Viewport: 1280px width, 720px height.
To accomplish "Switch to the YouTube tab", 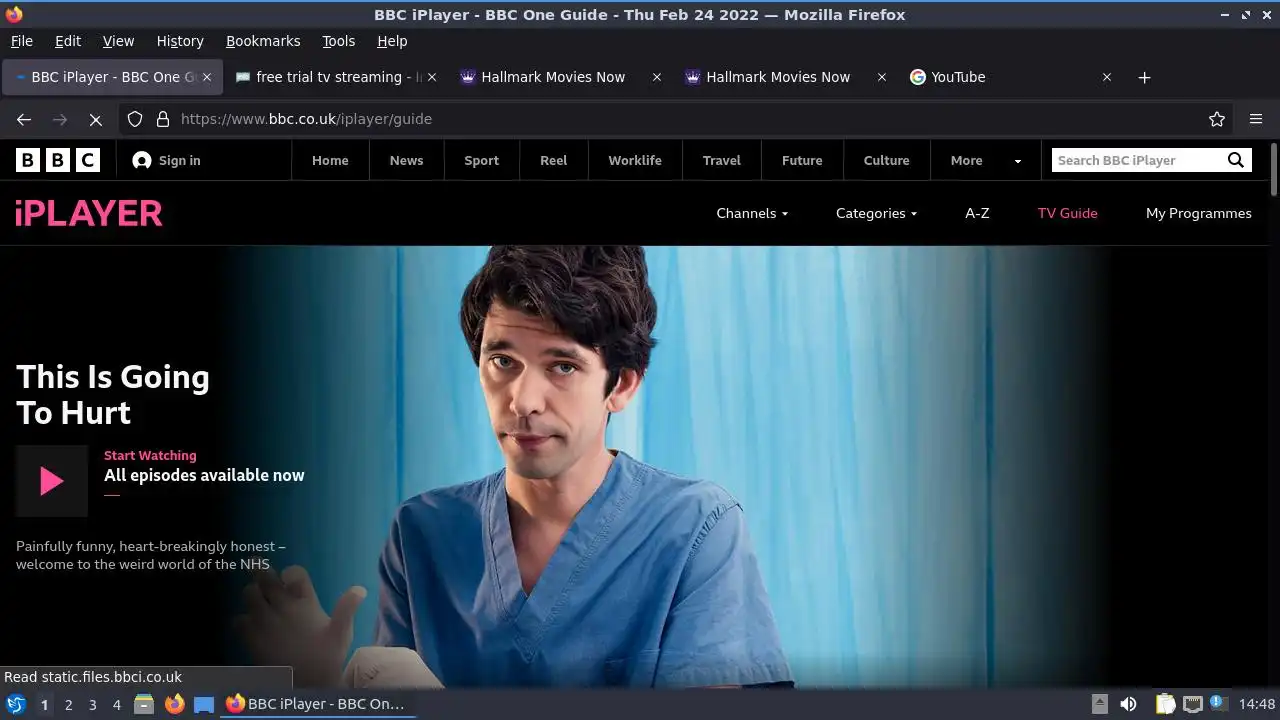I will pos(1010,77).
